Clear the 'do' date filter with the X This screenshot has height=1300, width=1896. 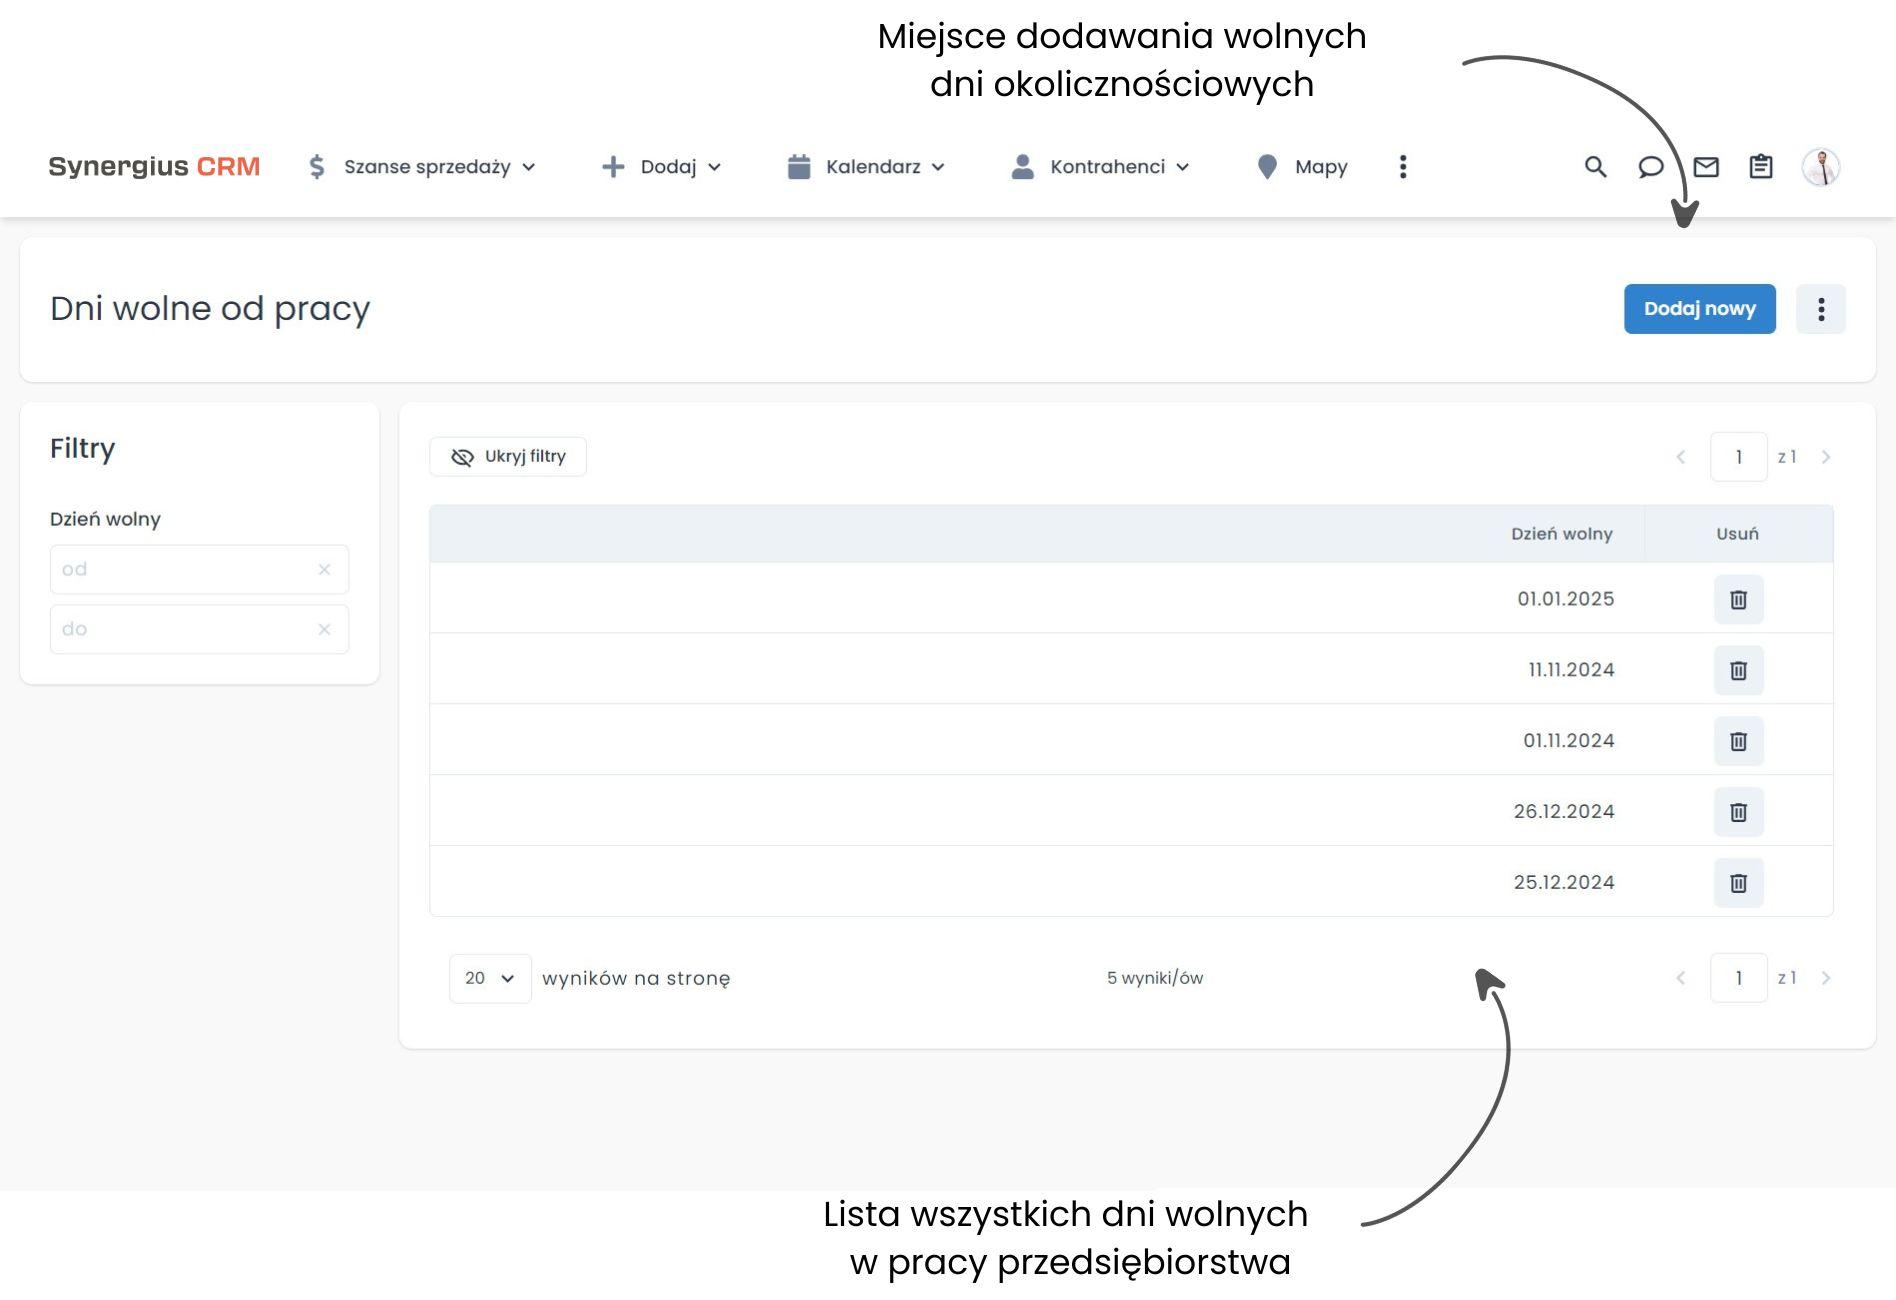click(x=324, y=629)
